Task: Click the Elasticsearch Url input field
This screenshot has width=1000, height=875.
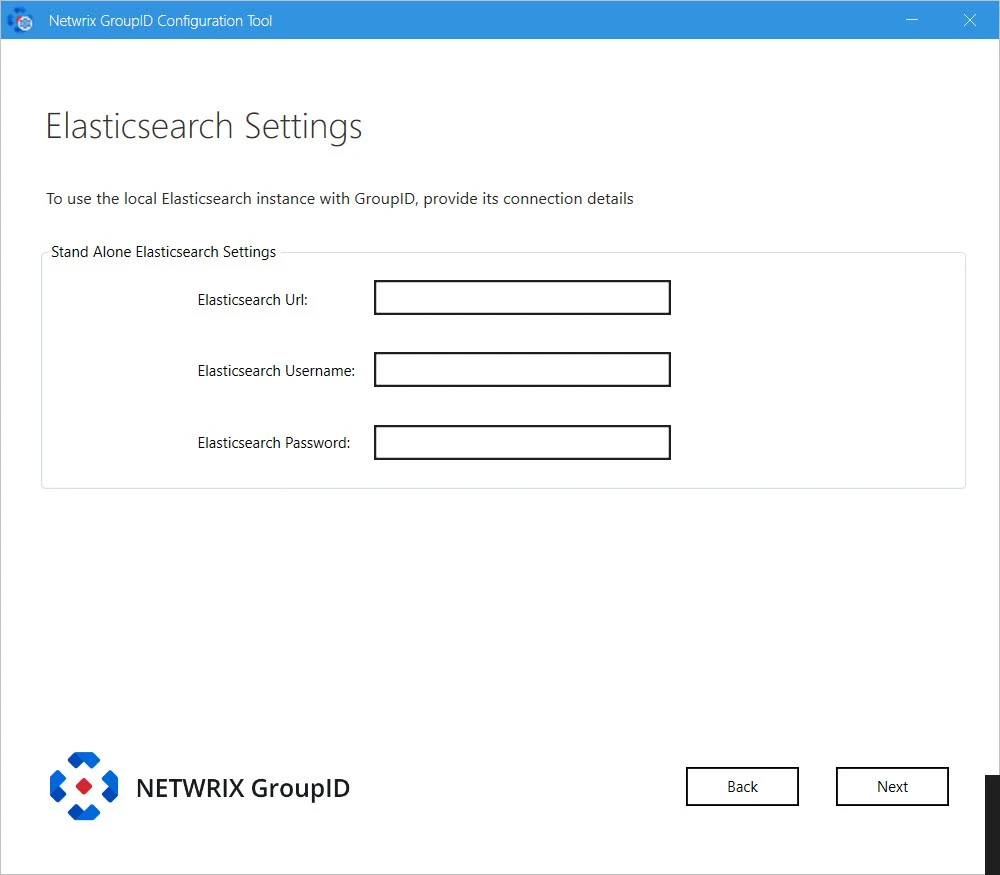Action: pos(522,297)
